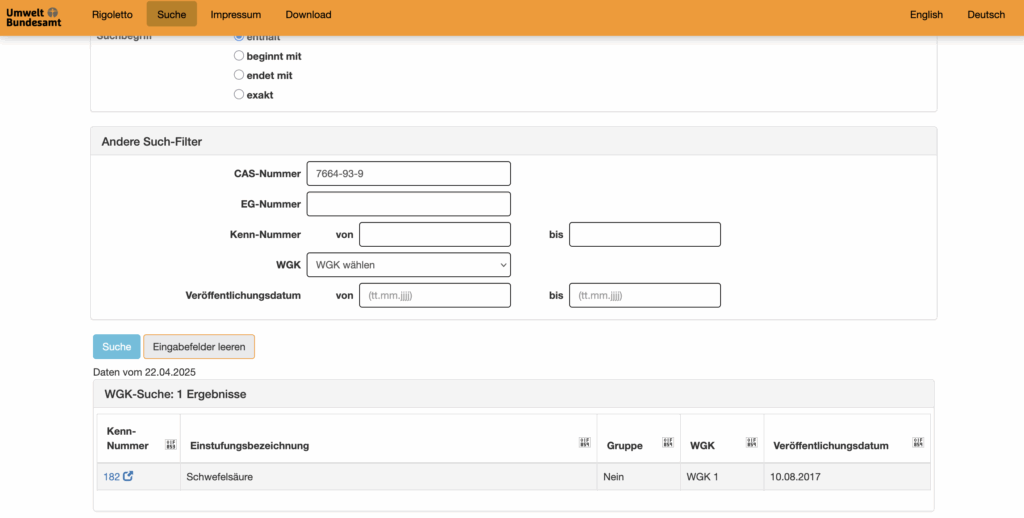Focus the EG-Nummer input field
The height and width of the screenshot is (518, 1024).
(408, 204)
